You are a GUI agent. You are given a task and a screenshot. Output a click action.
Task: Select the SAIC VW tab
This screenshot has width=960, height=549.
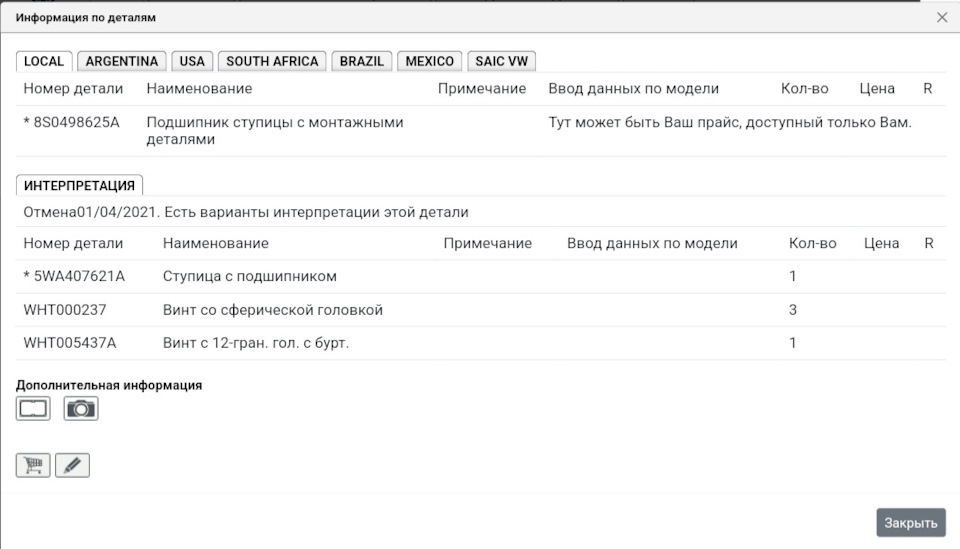[501, 61]
